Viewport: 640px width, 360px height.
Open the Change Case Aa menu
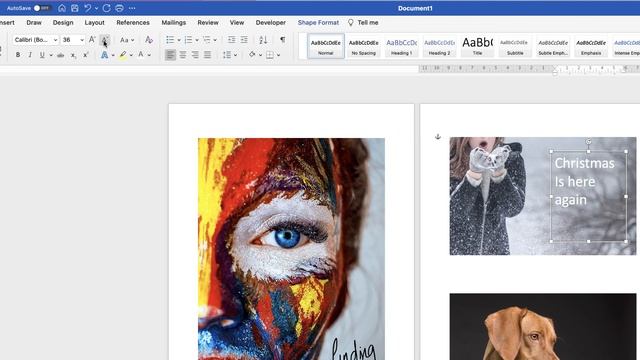[127, 40]
